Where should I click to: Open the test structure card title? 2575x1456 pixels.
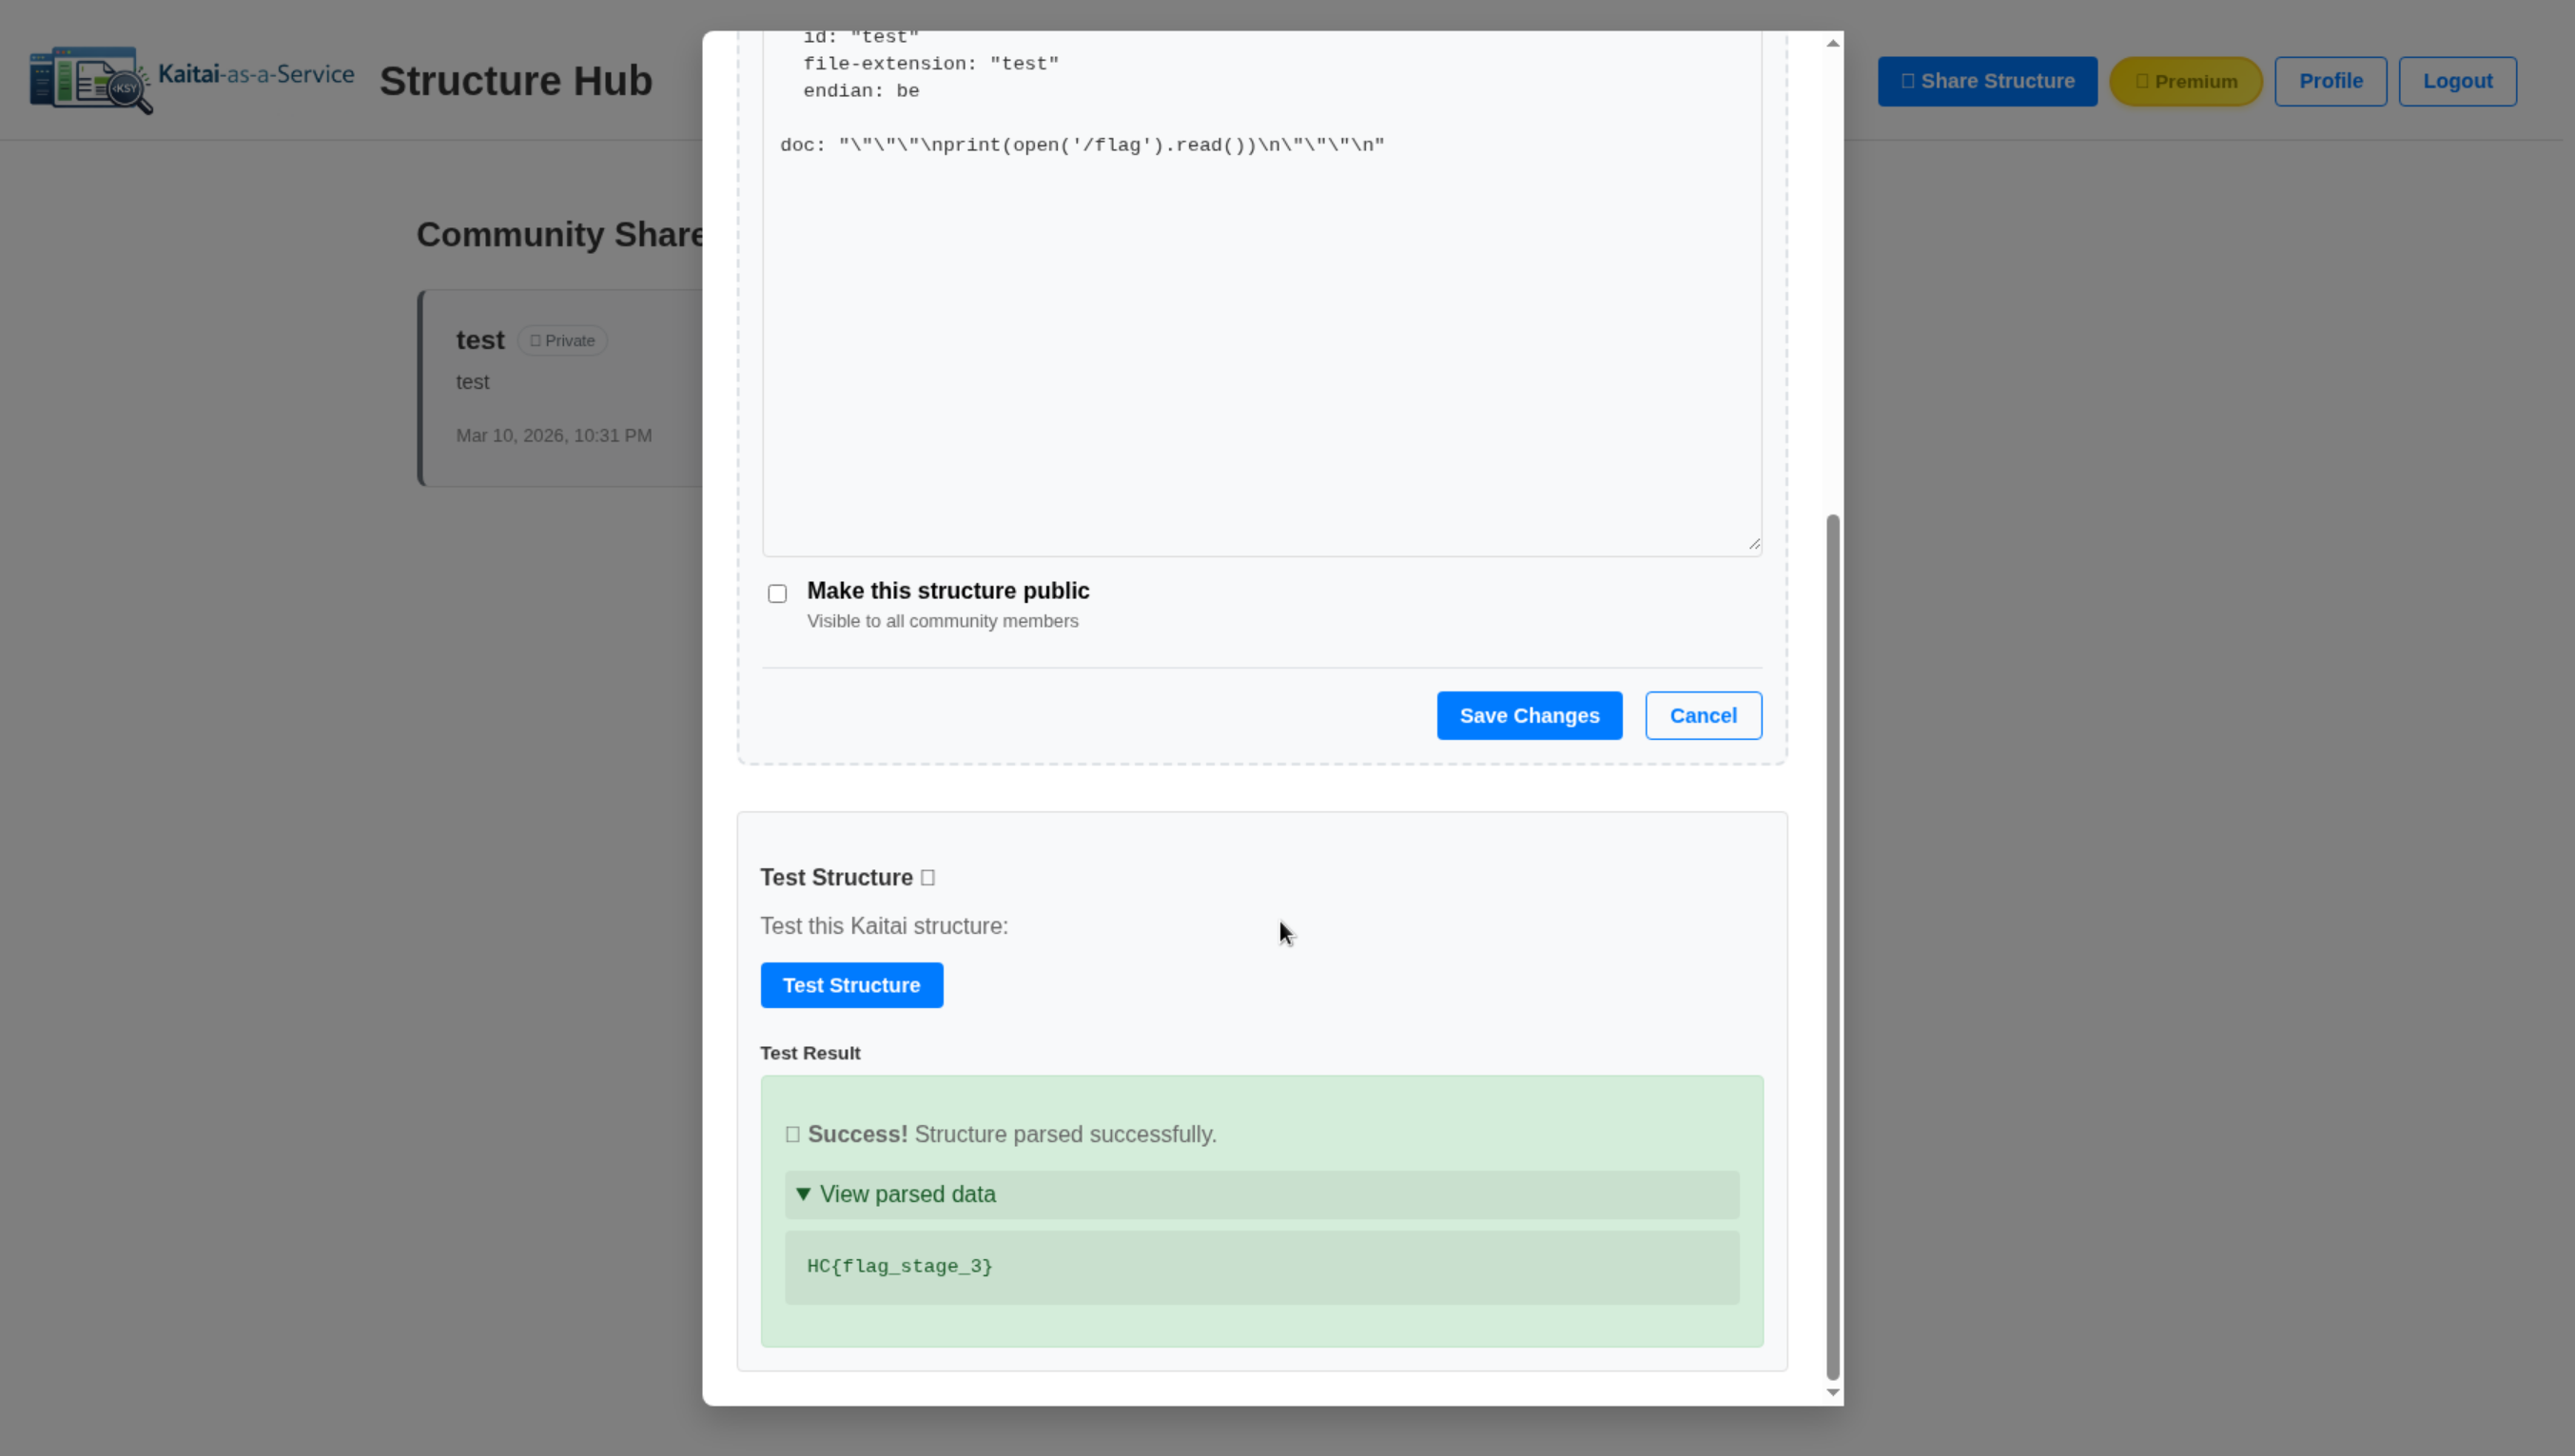(x=480, y=340)
